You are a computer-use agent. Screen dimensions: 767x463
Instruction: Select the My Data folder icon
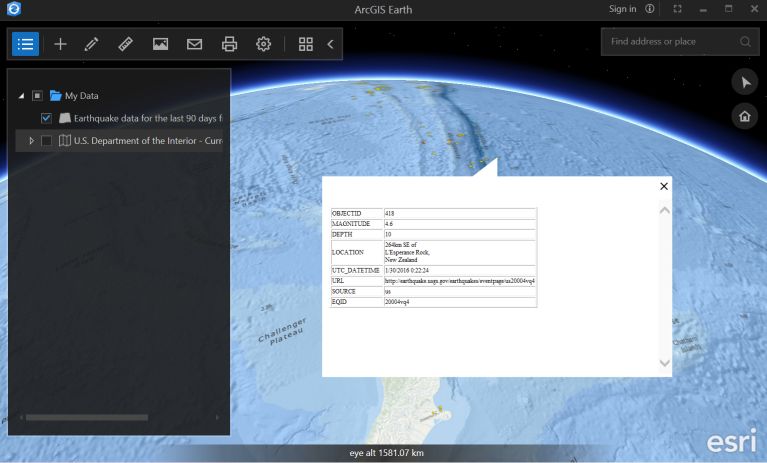coord(56,96)
